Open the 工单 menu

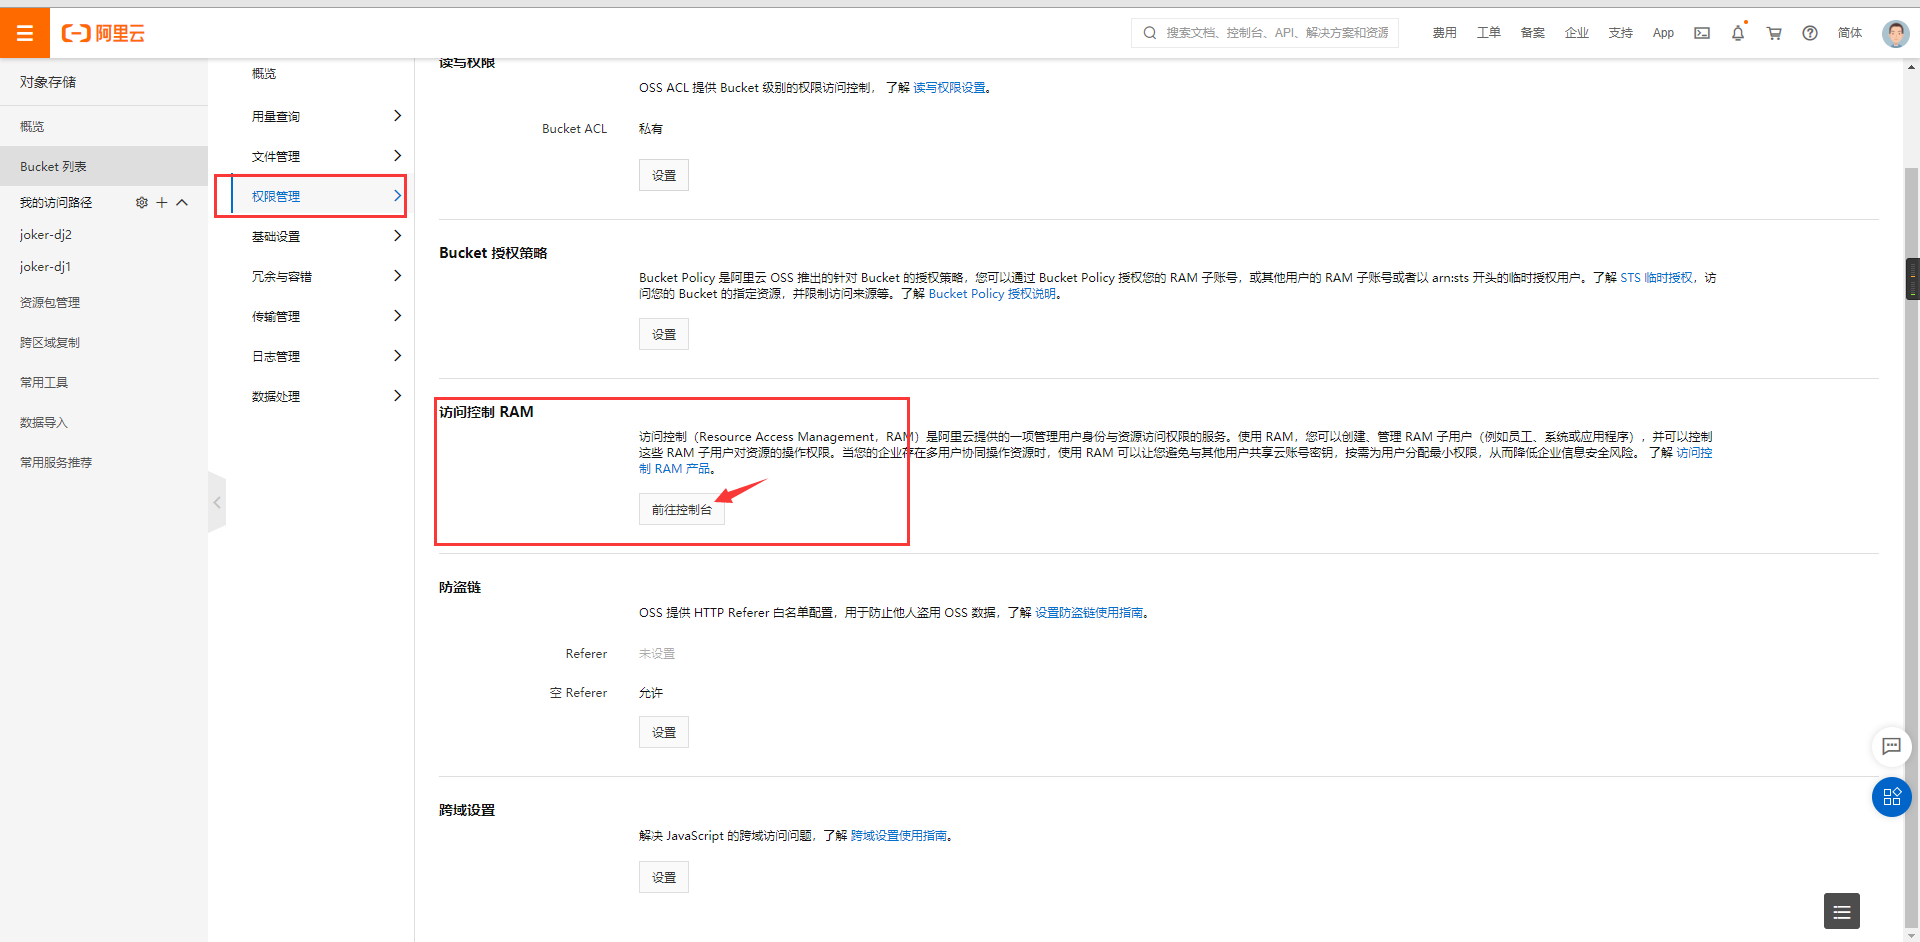(x=1489, y=33)
